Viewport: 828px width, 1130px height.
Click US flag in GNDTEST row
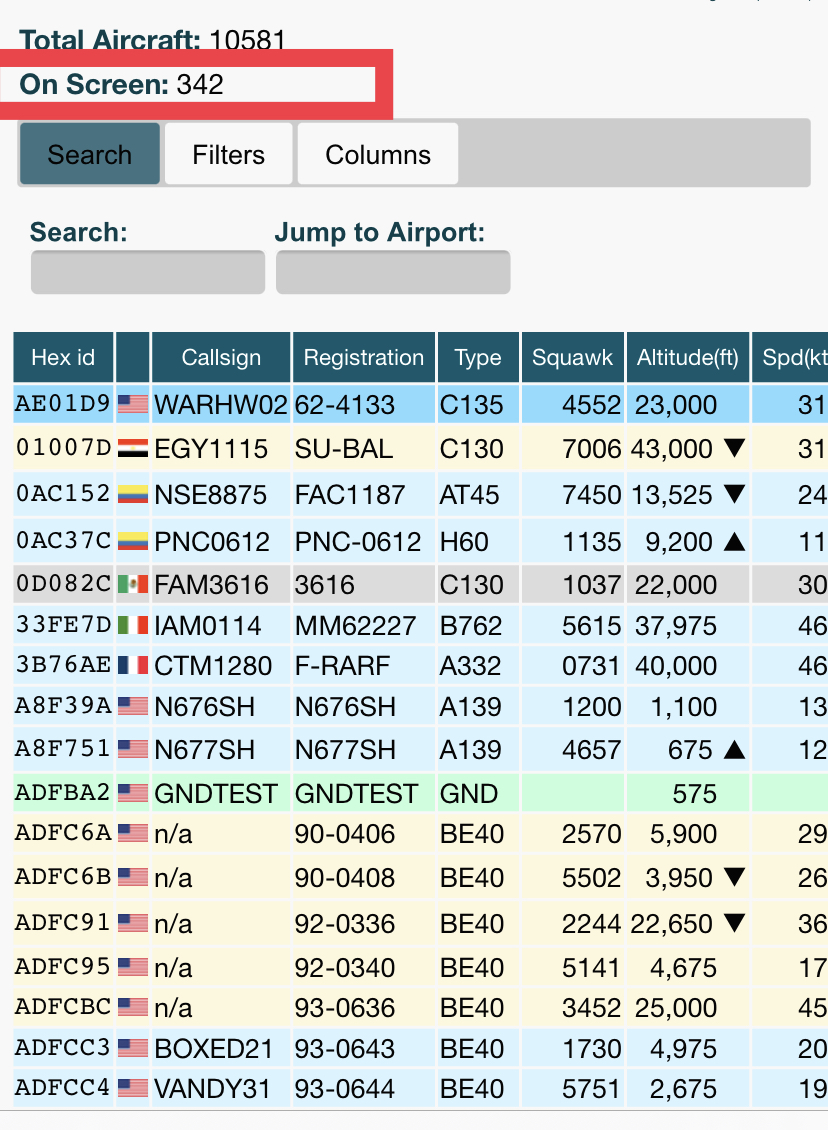[x=133, y=793]
